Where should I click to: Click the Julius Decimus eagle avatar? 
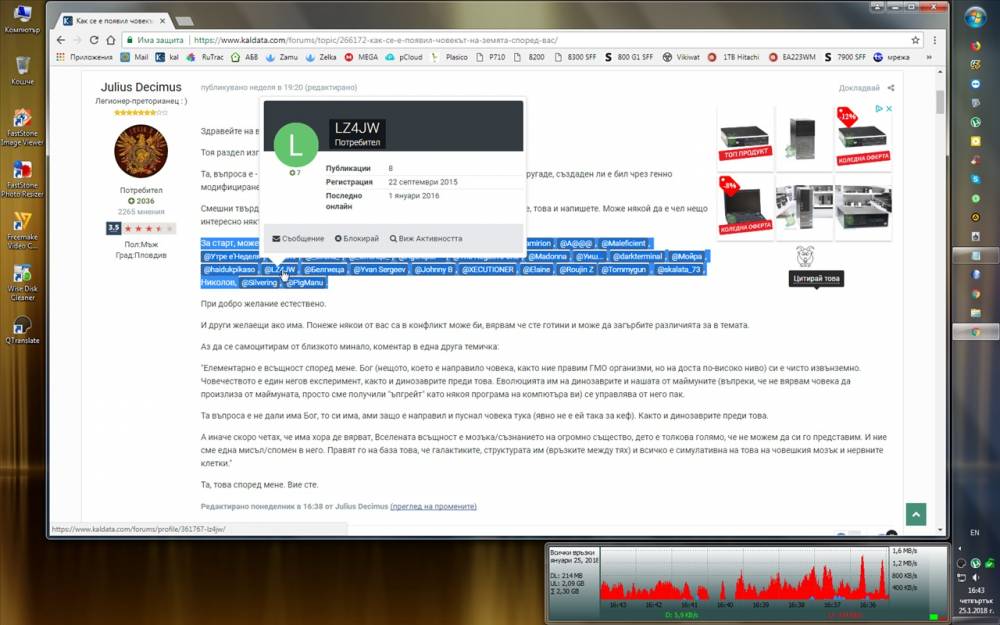[141, 151]
